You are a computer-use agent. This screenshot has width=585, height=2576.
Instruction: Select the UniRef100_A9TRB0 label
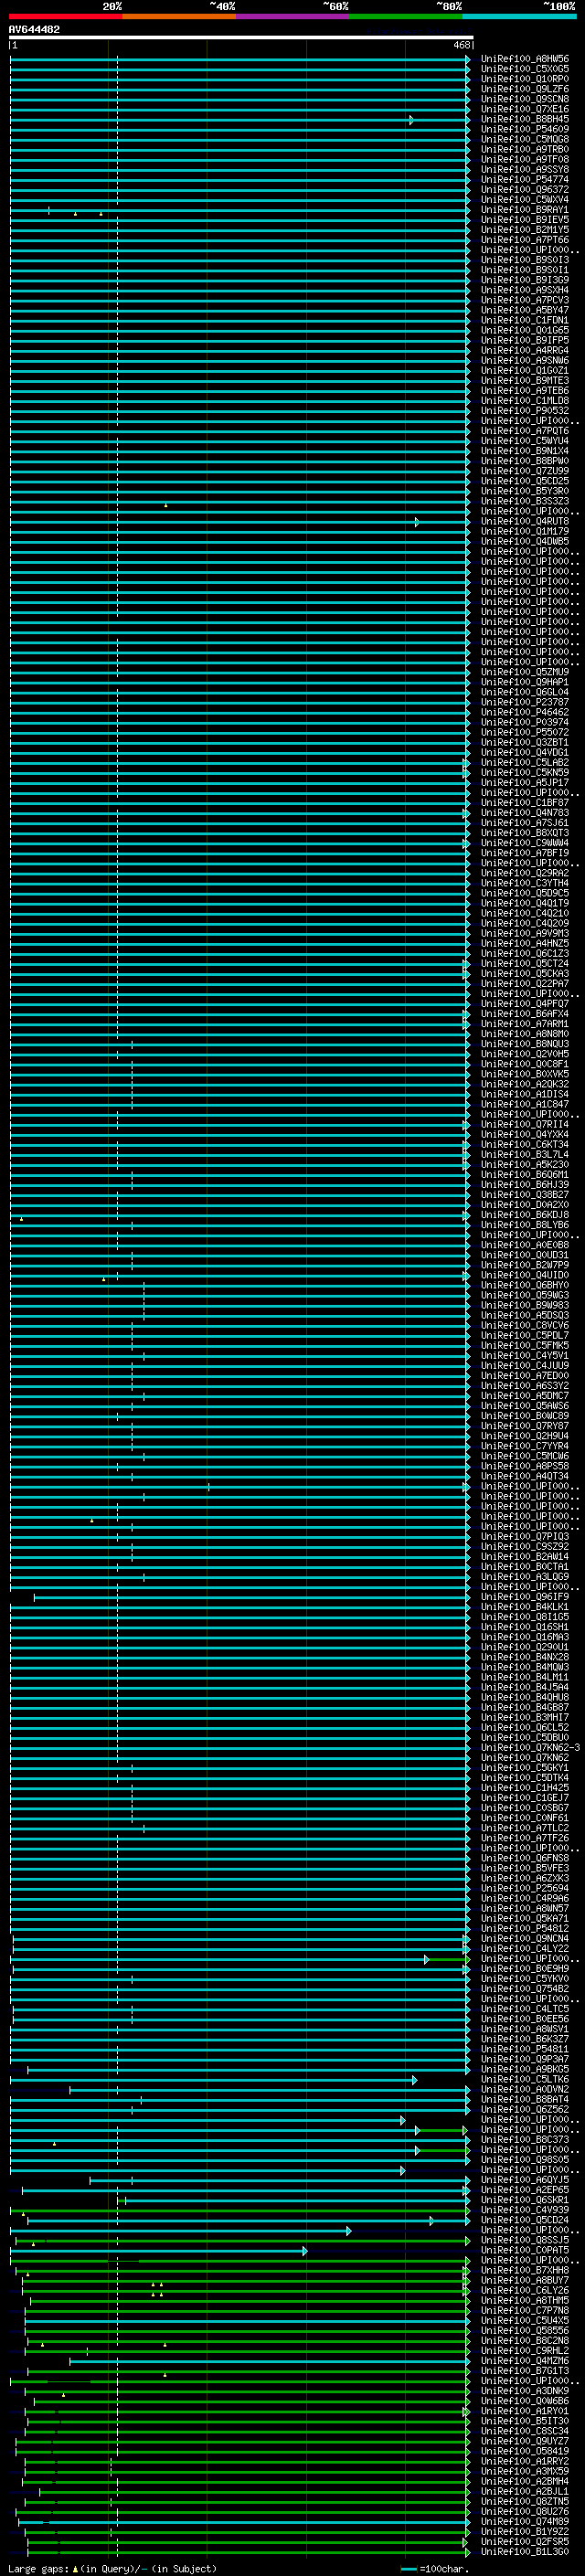tap(525, 149)
